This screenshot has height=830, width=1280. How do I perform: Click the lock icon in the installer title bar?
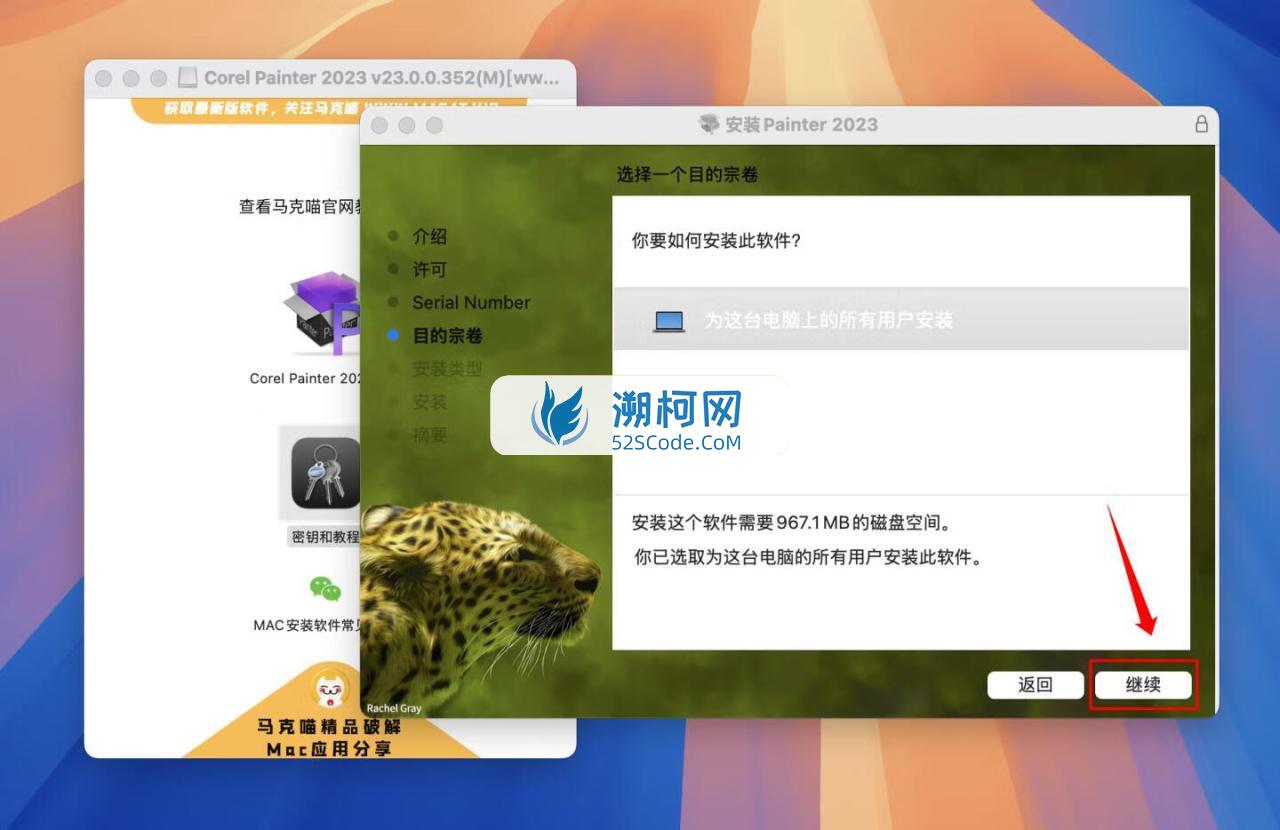point(1201,124)
